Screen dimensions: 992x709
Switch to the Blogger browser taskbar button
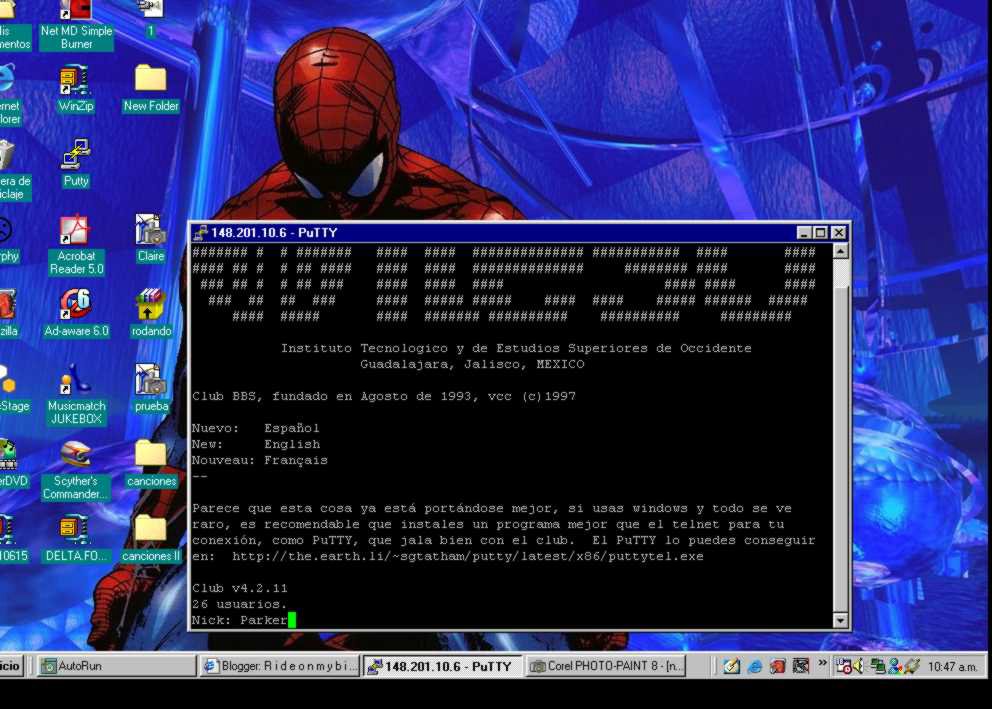(280, 666)
